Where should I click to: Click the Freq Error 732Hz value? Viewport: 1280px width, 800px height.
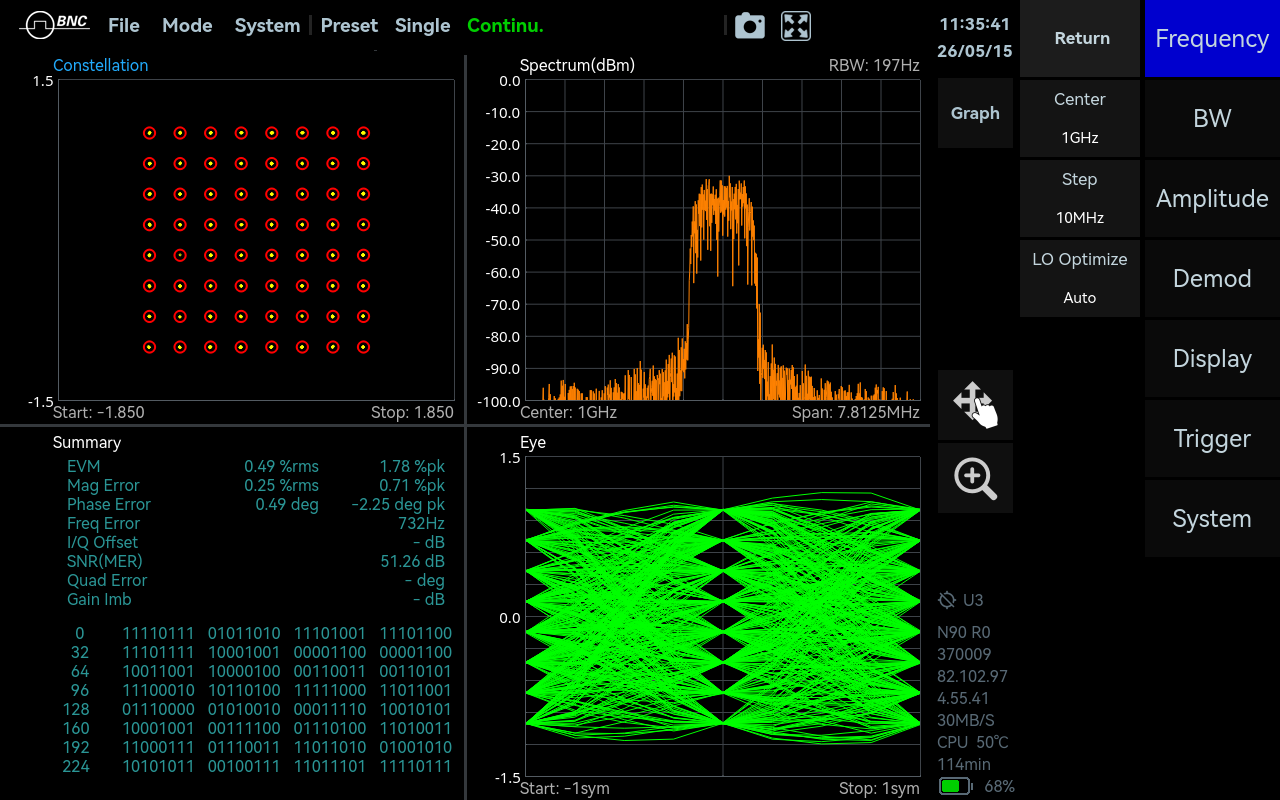coord(421,523)
